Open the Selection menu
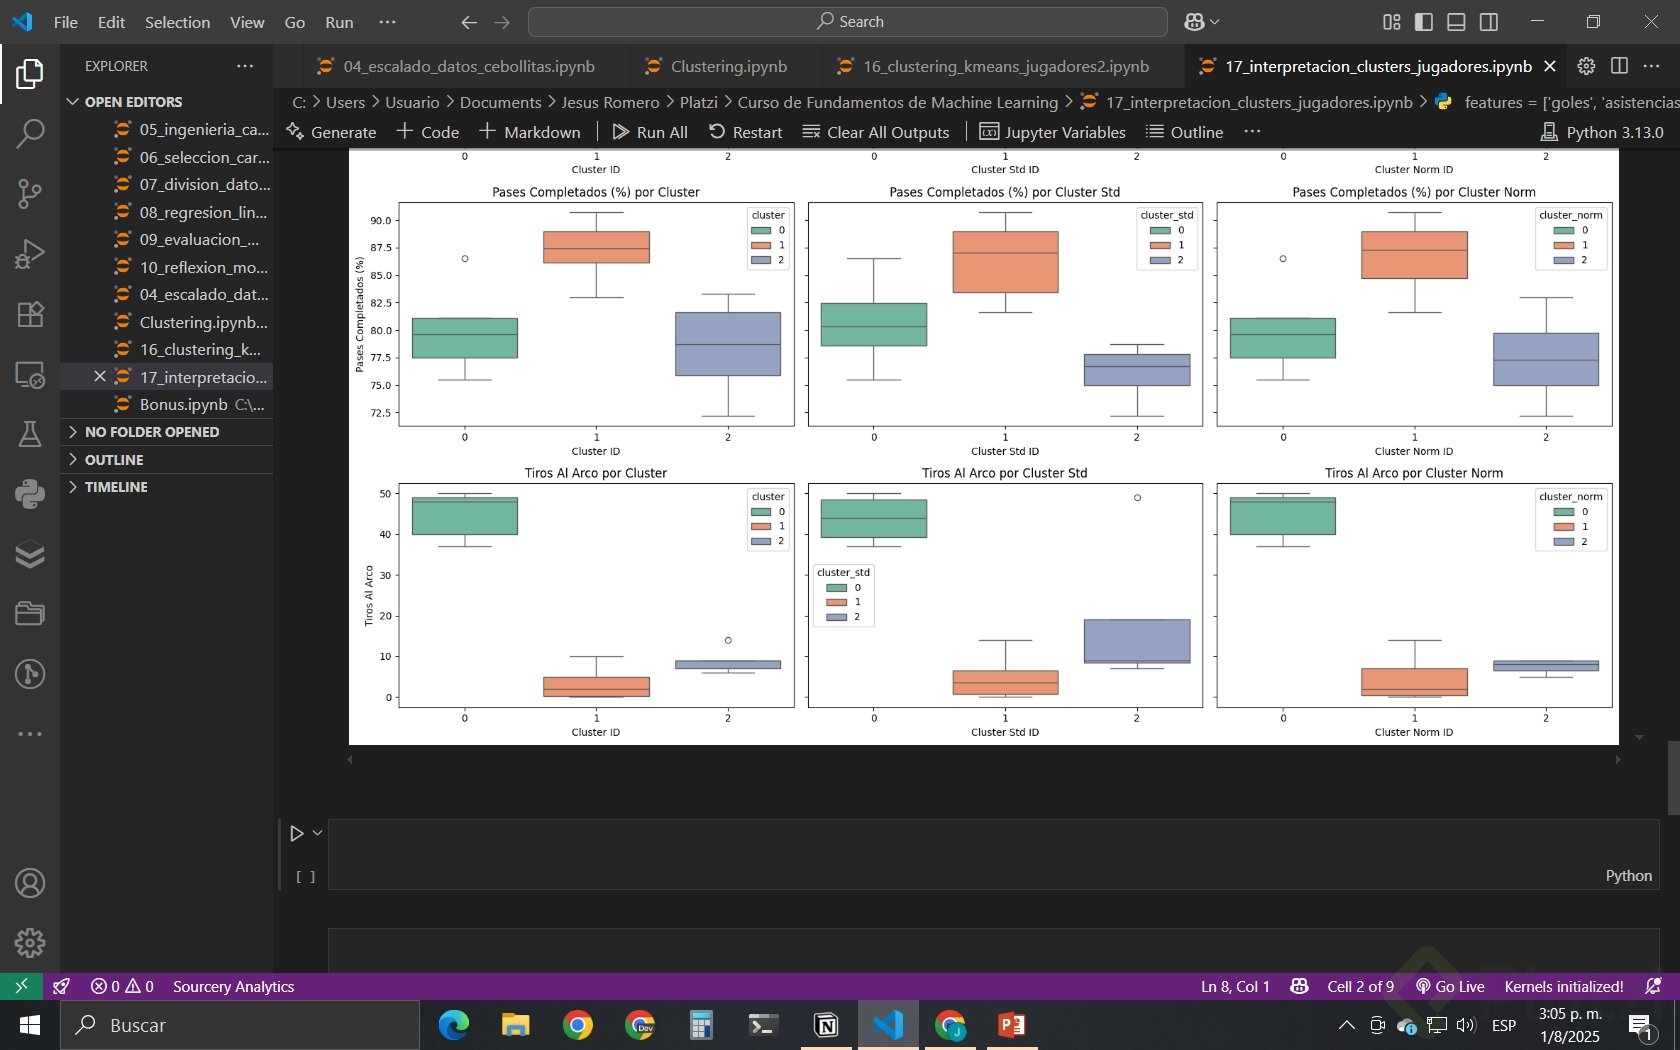1680x1050 pixels. pyautogui.click(x=177, y=22)
